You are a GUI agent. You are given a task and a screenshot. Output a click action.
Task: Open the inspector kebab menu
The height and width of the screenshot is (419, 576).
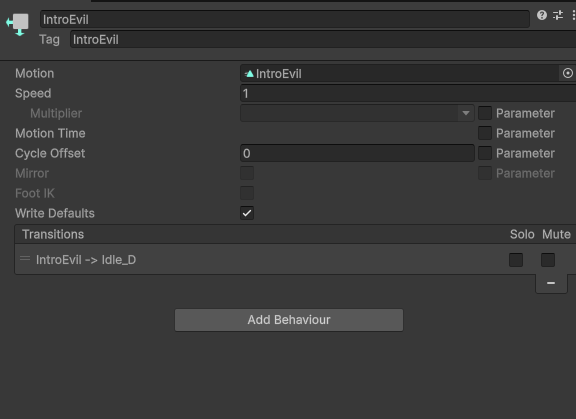[x=573, y=15]
